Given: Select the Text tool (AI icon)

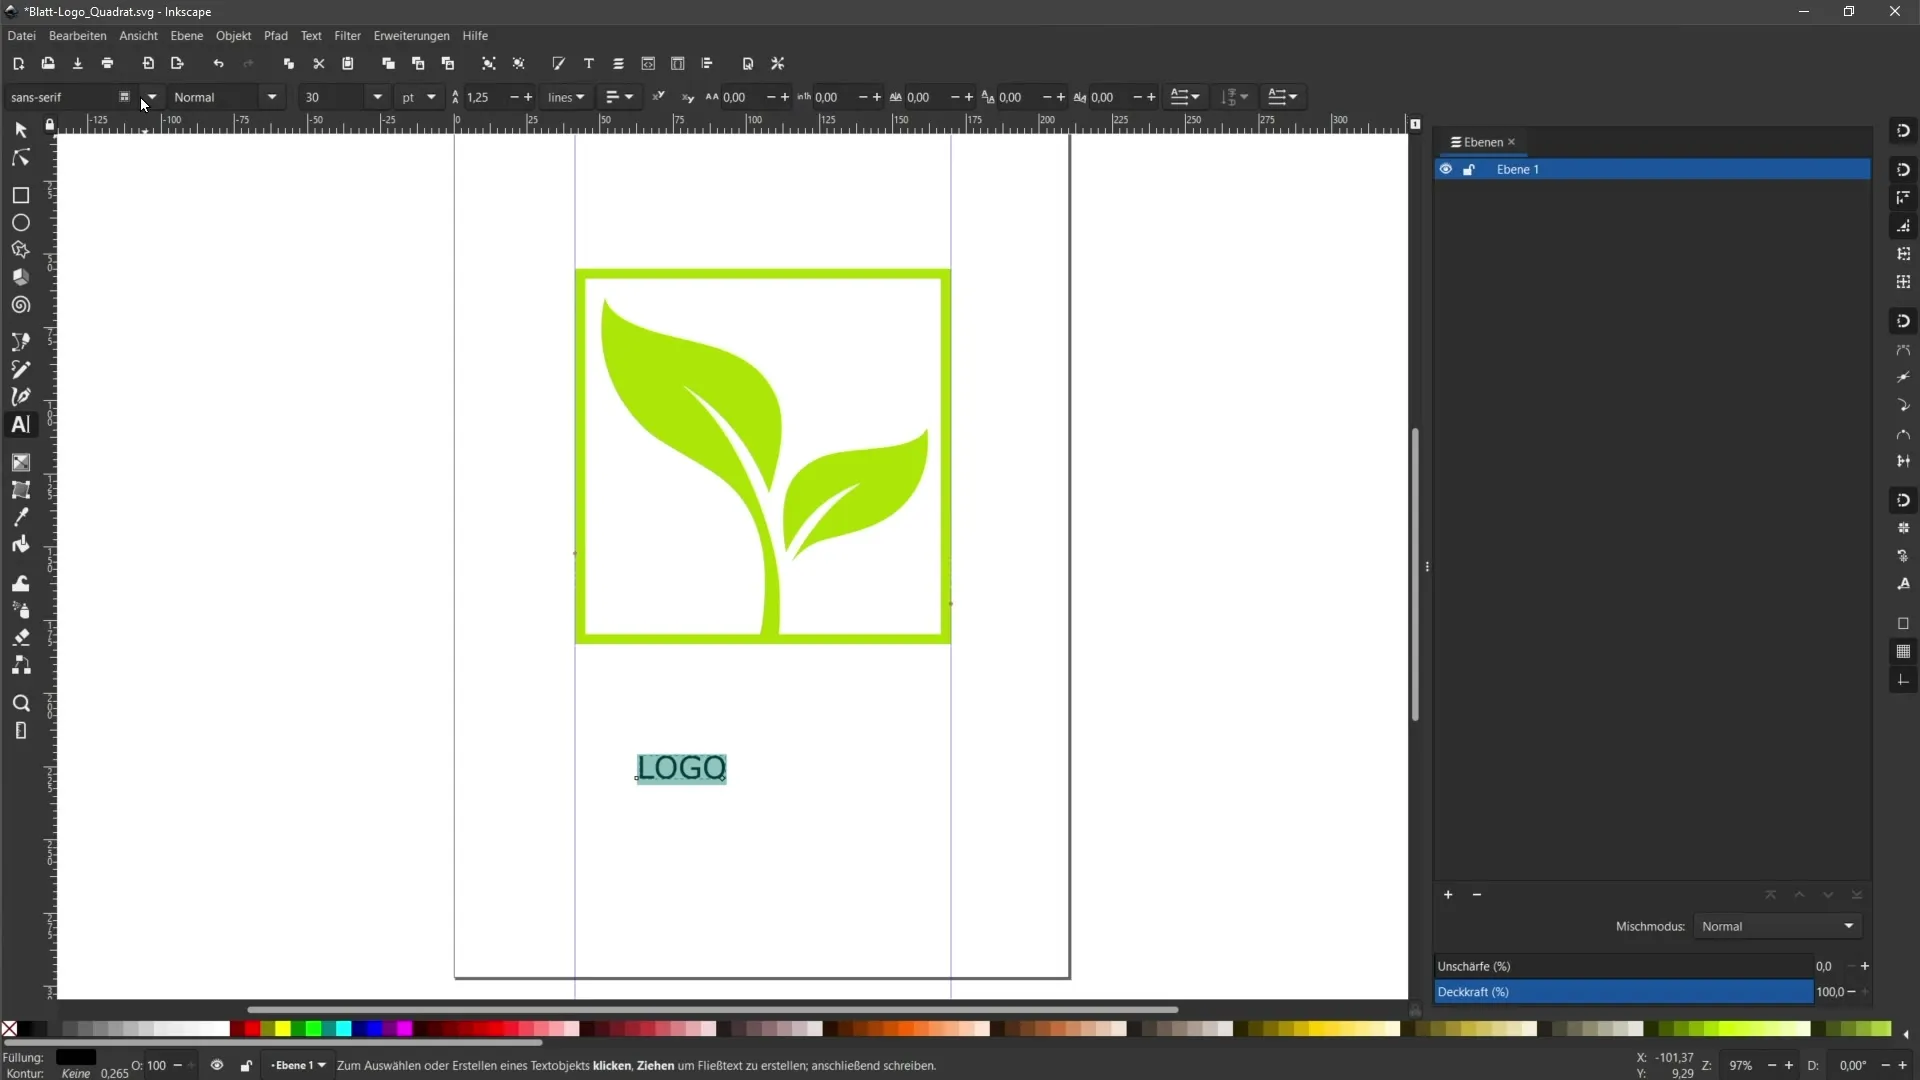Looking at the screenshot, I should pos(20,423).
